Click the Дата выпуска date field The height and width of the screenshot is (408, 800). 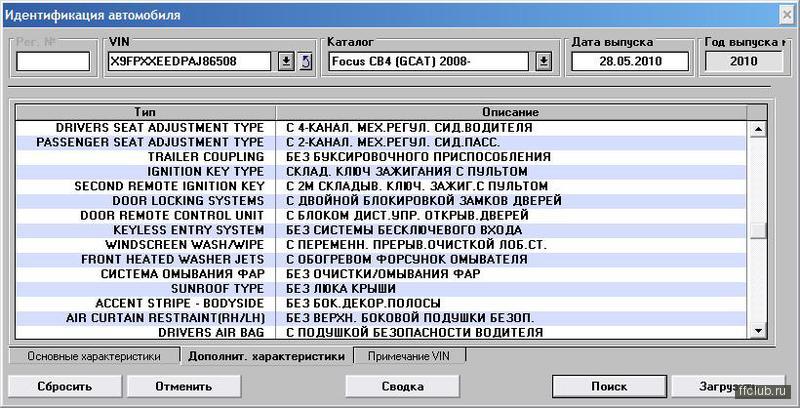[630, 62]
